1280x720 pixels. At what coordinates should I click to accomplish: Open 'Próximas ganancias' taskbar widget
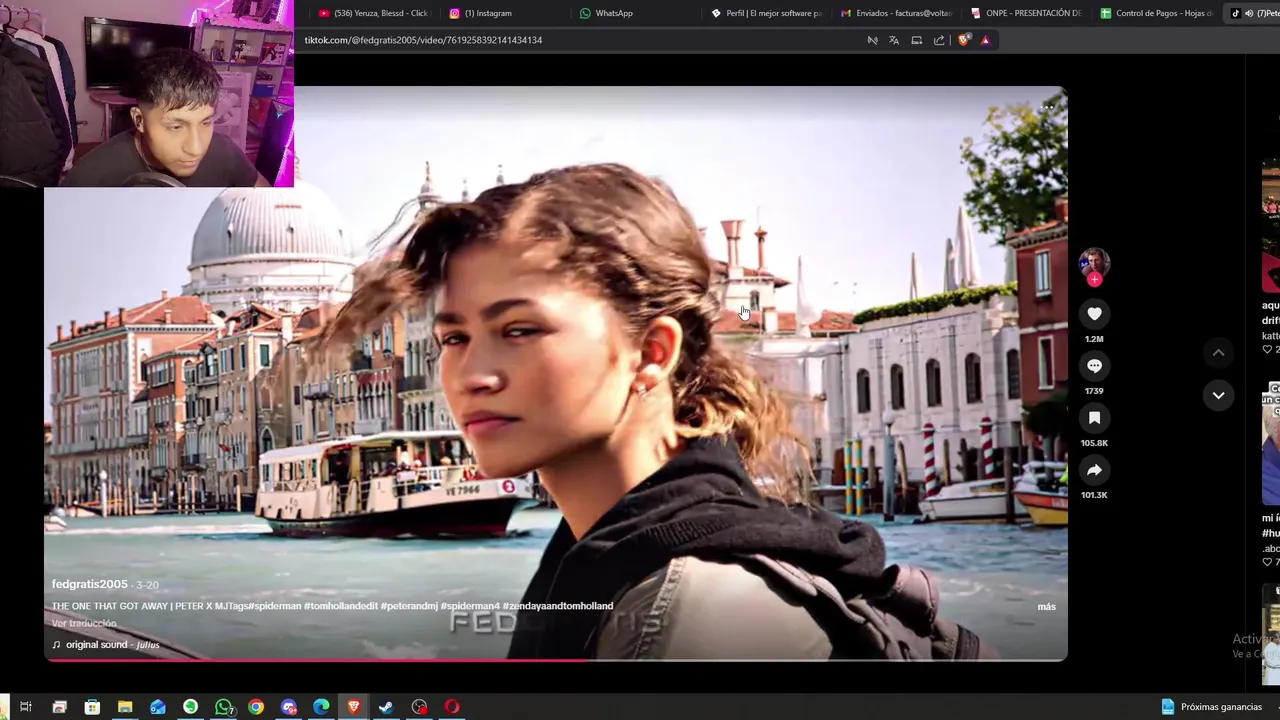click(x=1212, y=707)
